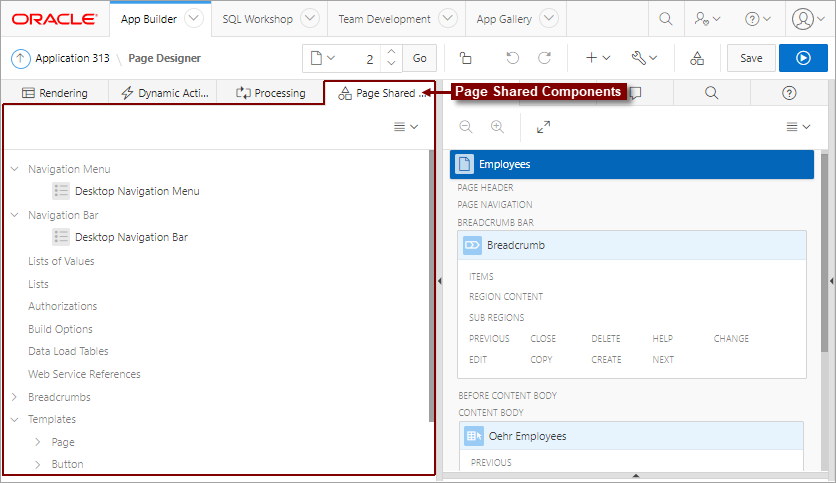
Task: Click the left pane collapse splitter arrow
Action: 439,281
